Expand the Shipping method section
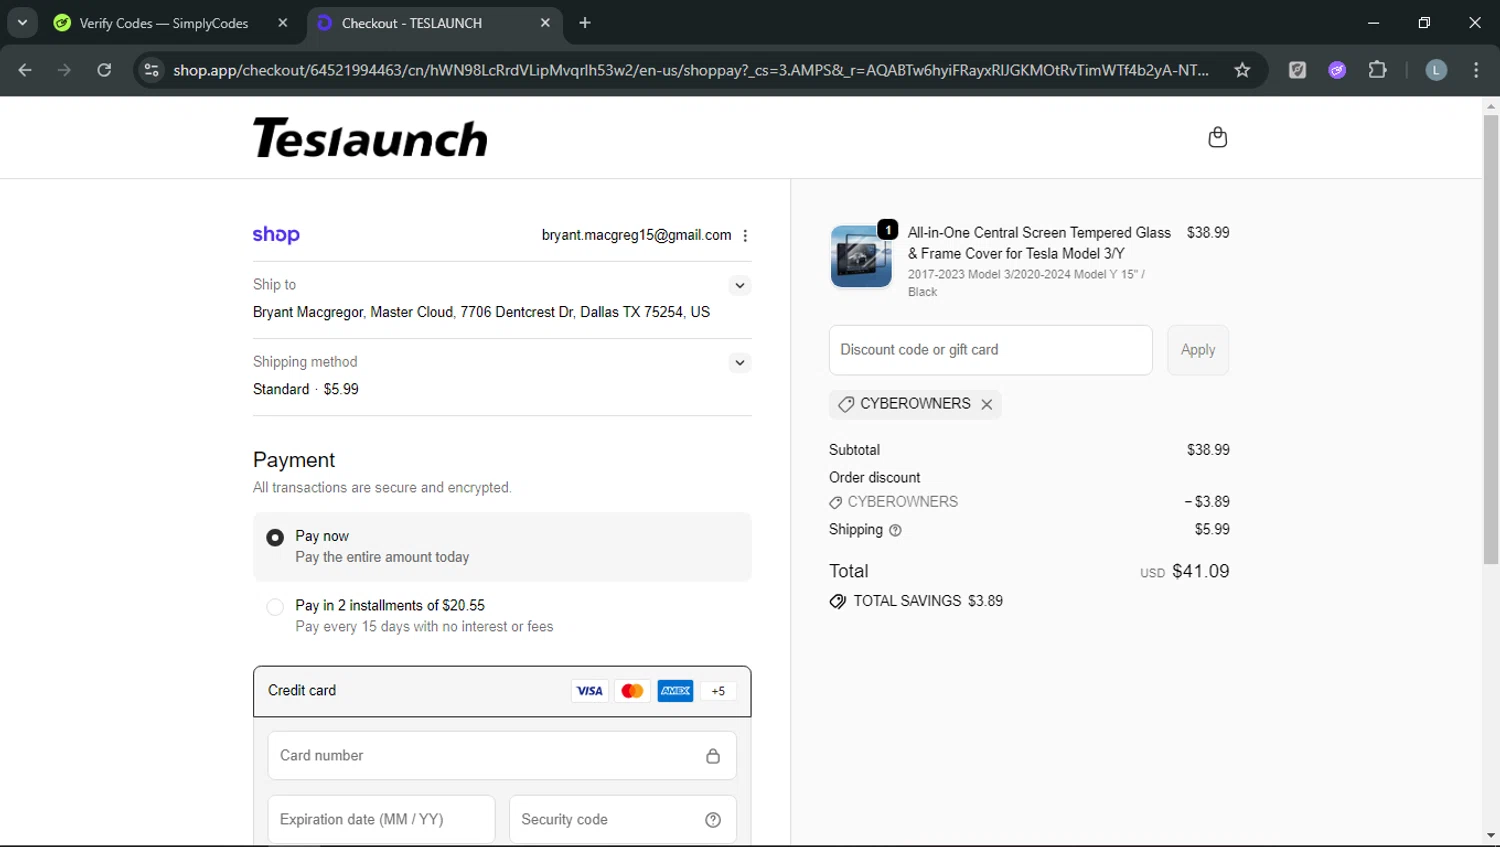 pos(740,363)
